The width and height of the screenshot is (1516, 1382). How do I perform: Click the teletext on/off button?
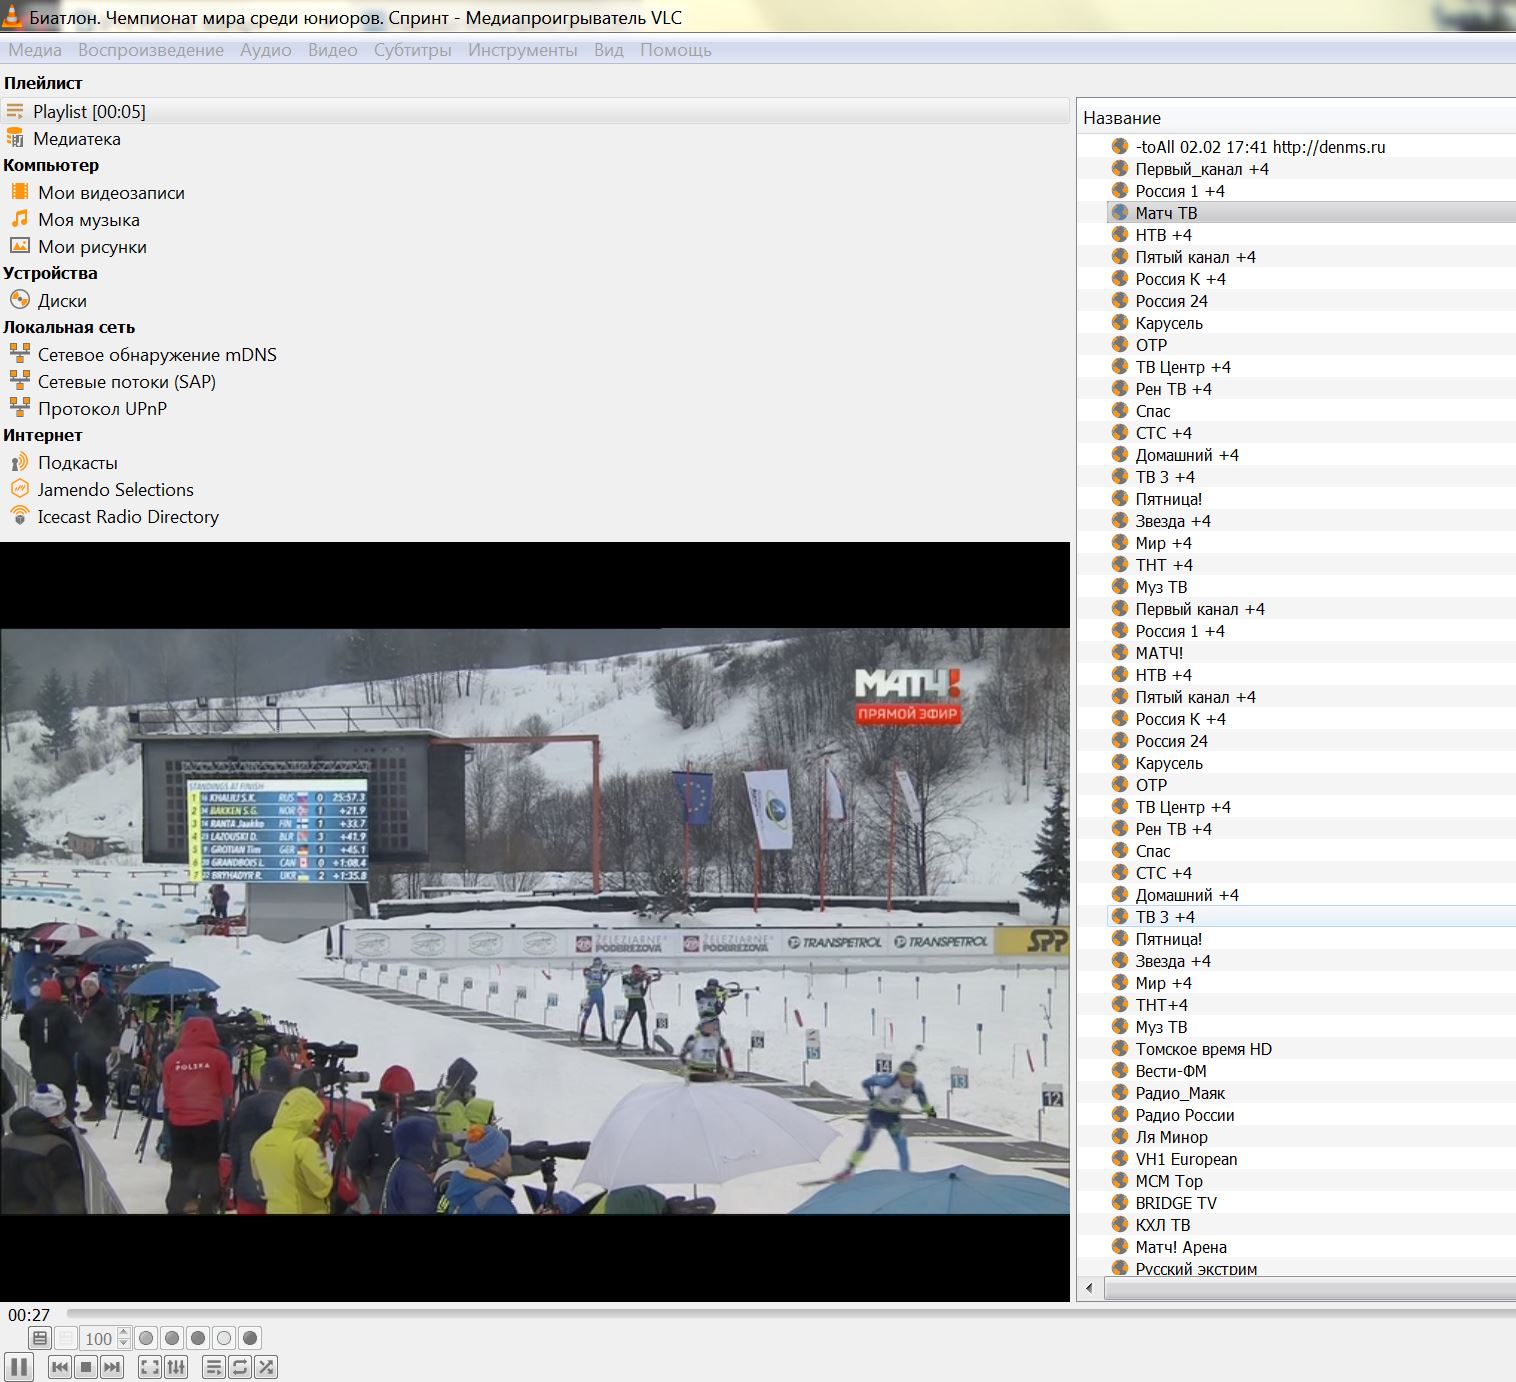pos(40,1338)
